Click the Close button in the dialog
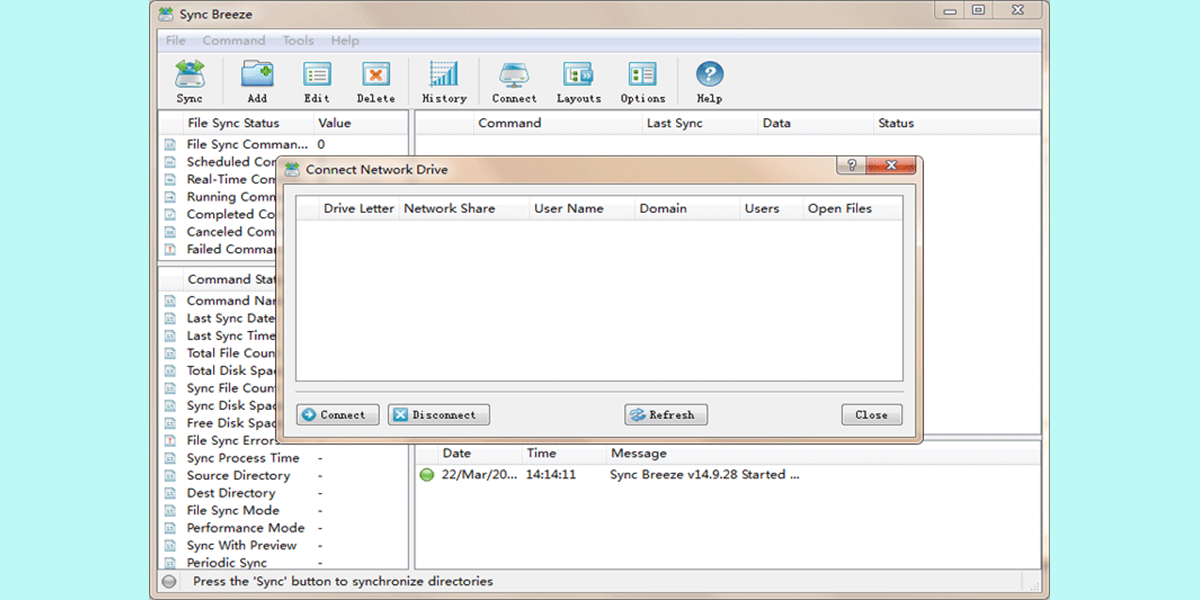This screenshot has height=600, width=1200. tap(872, 415)
